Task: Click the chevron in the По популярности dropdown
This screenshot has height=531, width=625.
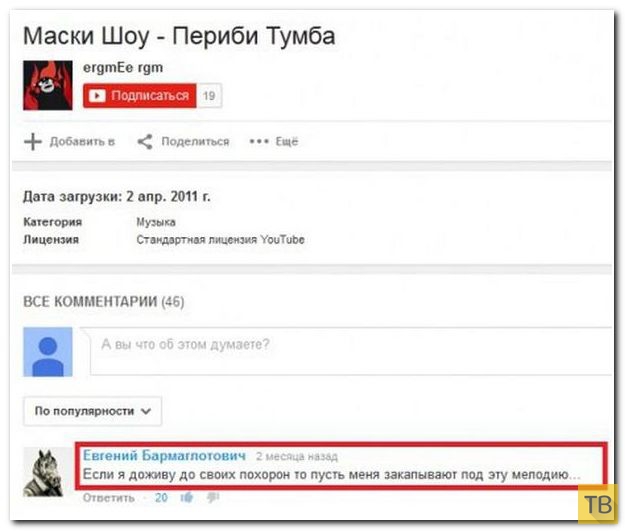Action: click(x=146, y=411)
